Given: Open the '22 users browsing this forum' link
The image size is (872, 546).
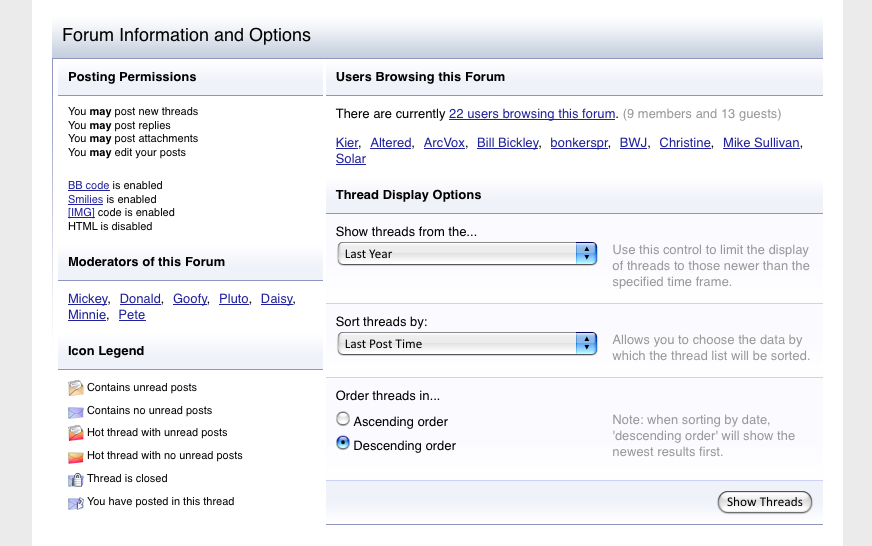Looking at the screenshot, I should pos(532,113).
